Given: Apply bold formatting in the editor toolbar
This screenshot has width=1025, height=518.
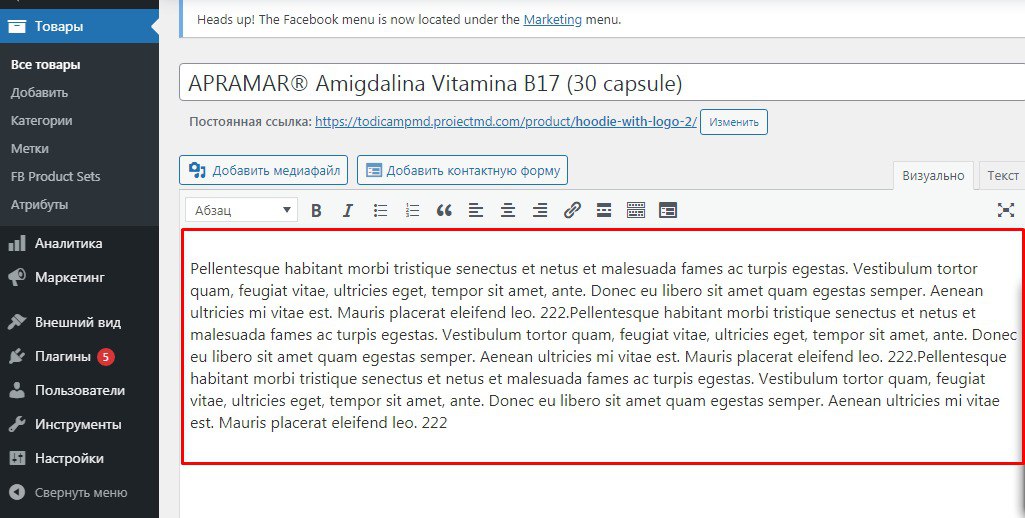Looking at the screenshot, I should (x=316, y=210).
